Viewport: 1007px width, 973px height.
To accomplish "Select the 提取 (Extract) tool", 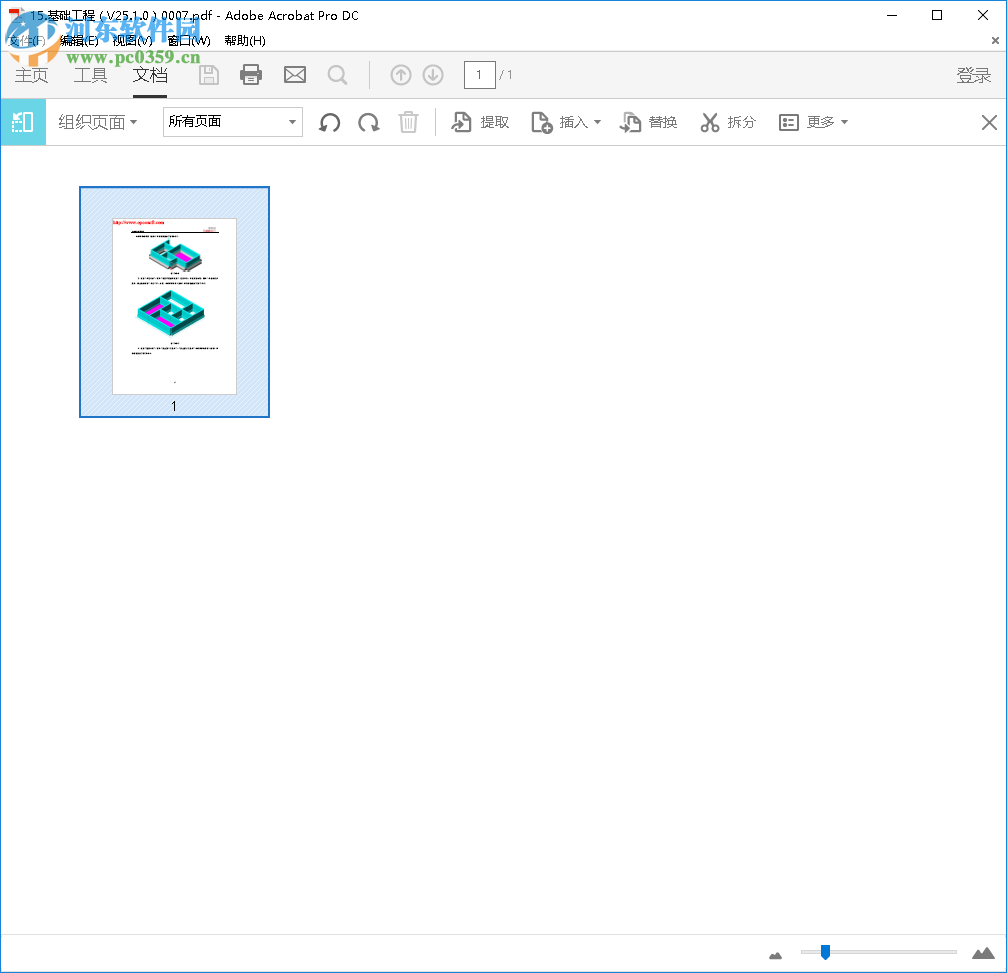I will [x=479, y=122].
